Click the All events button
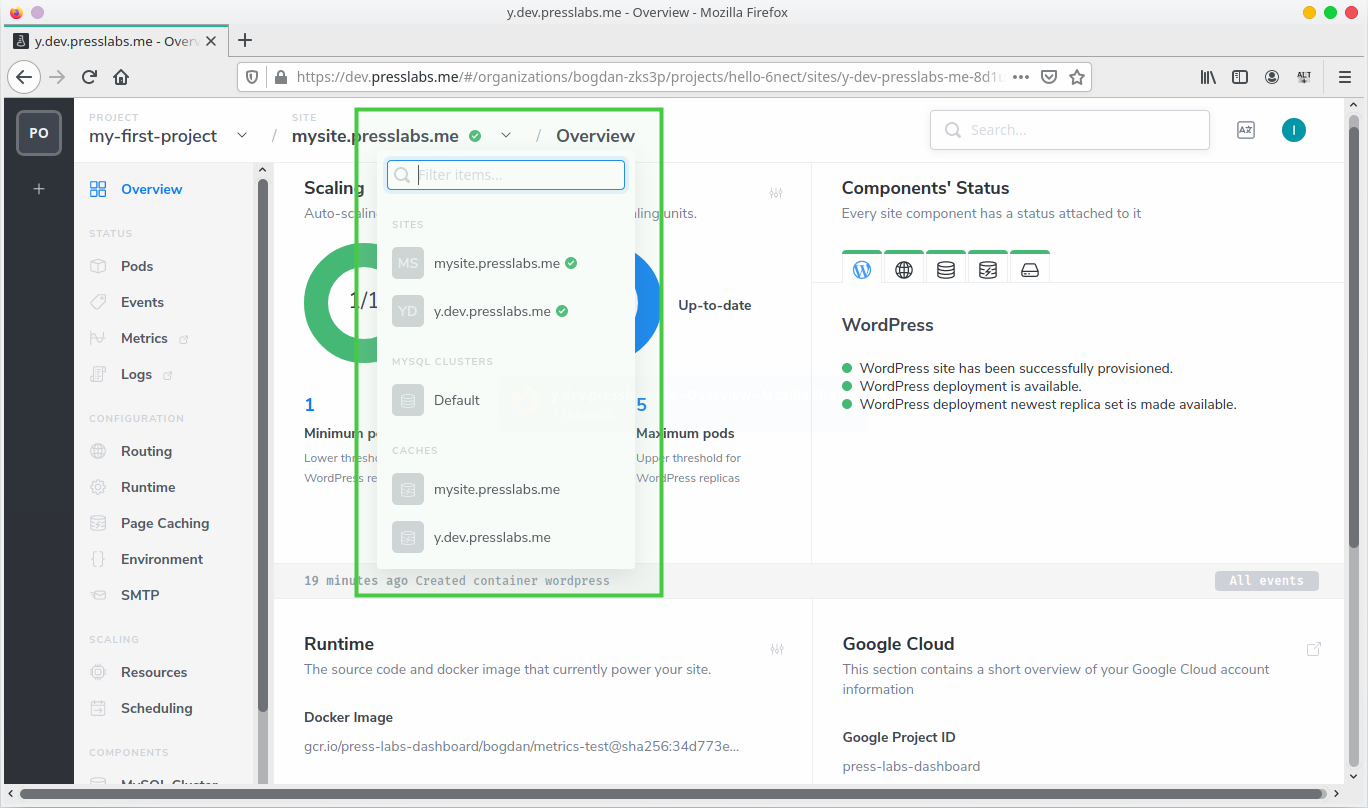 click(1267, 580)
